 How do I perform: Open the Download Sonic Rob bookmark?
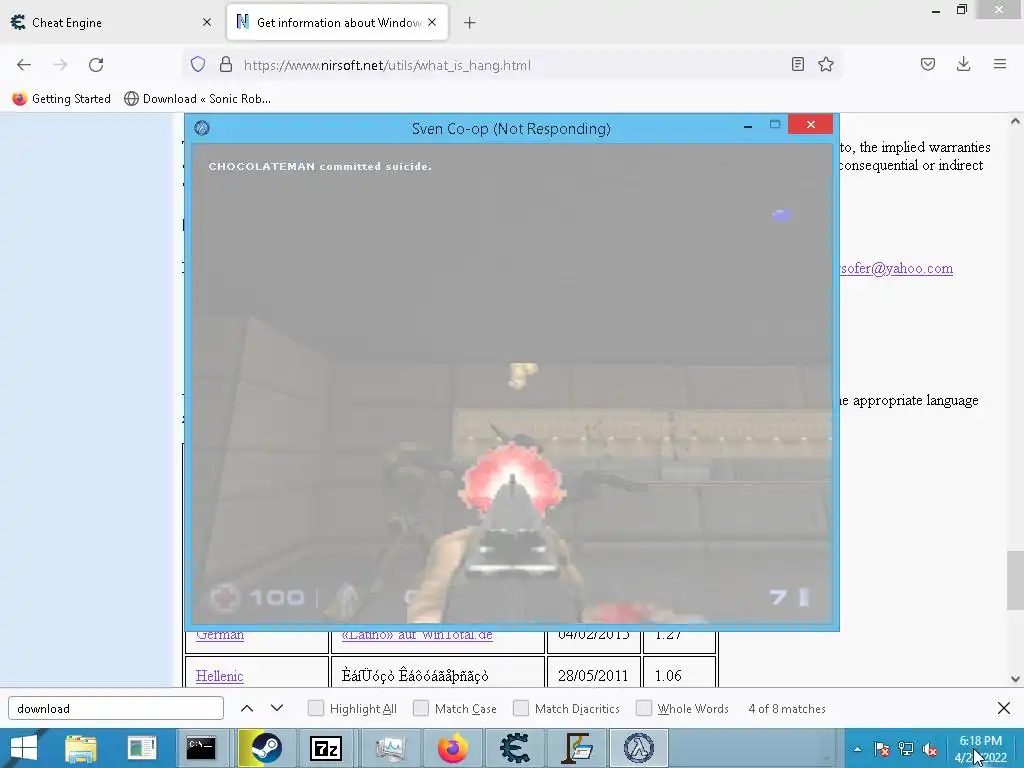pyautogui.click(x=197, y=99)
